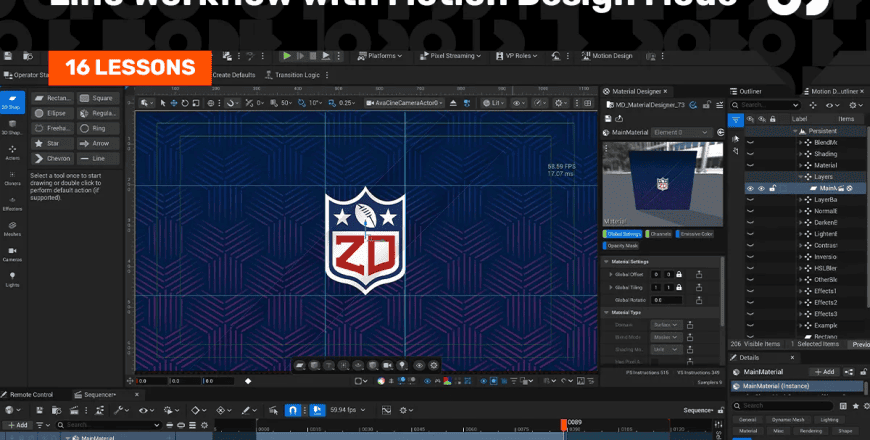Open the Meshes palette category
This screenshot has width=870, height=440.
[12, 229]
